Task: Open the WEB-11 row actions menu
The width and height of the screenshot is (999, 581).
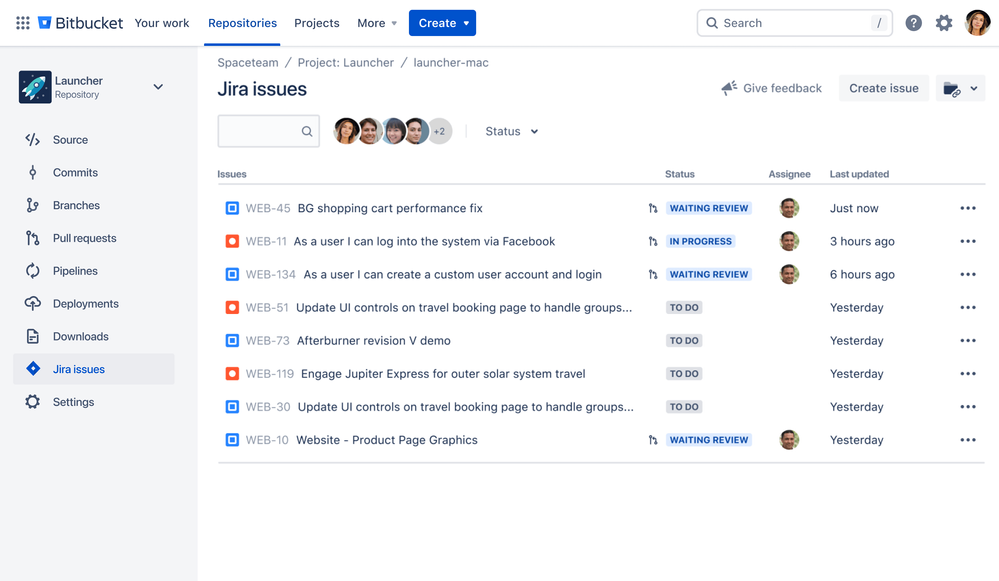Action: coord(967,241)
